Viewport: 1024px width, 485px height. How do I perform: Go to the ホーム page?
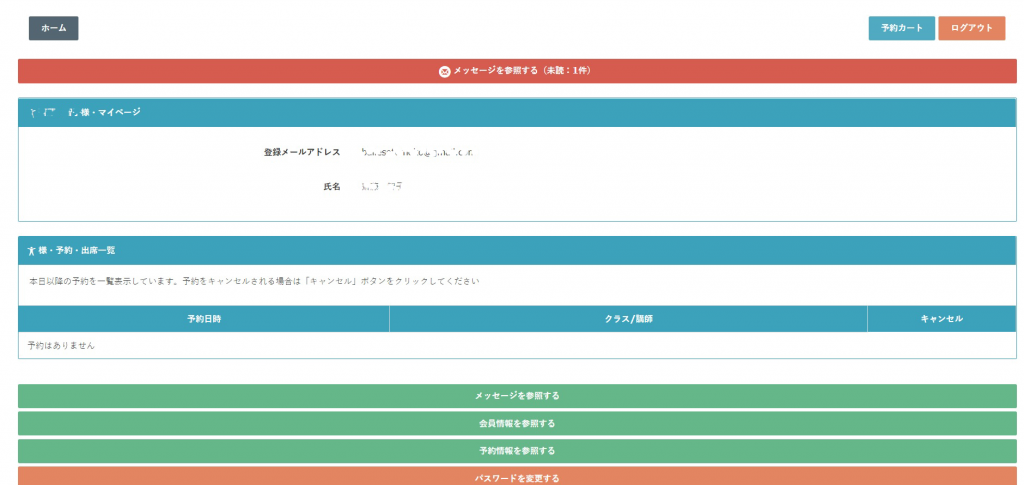(x=53, y=28)
